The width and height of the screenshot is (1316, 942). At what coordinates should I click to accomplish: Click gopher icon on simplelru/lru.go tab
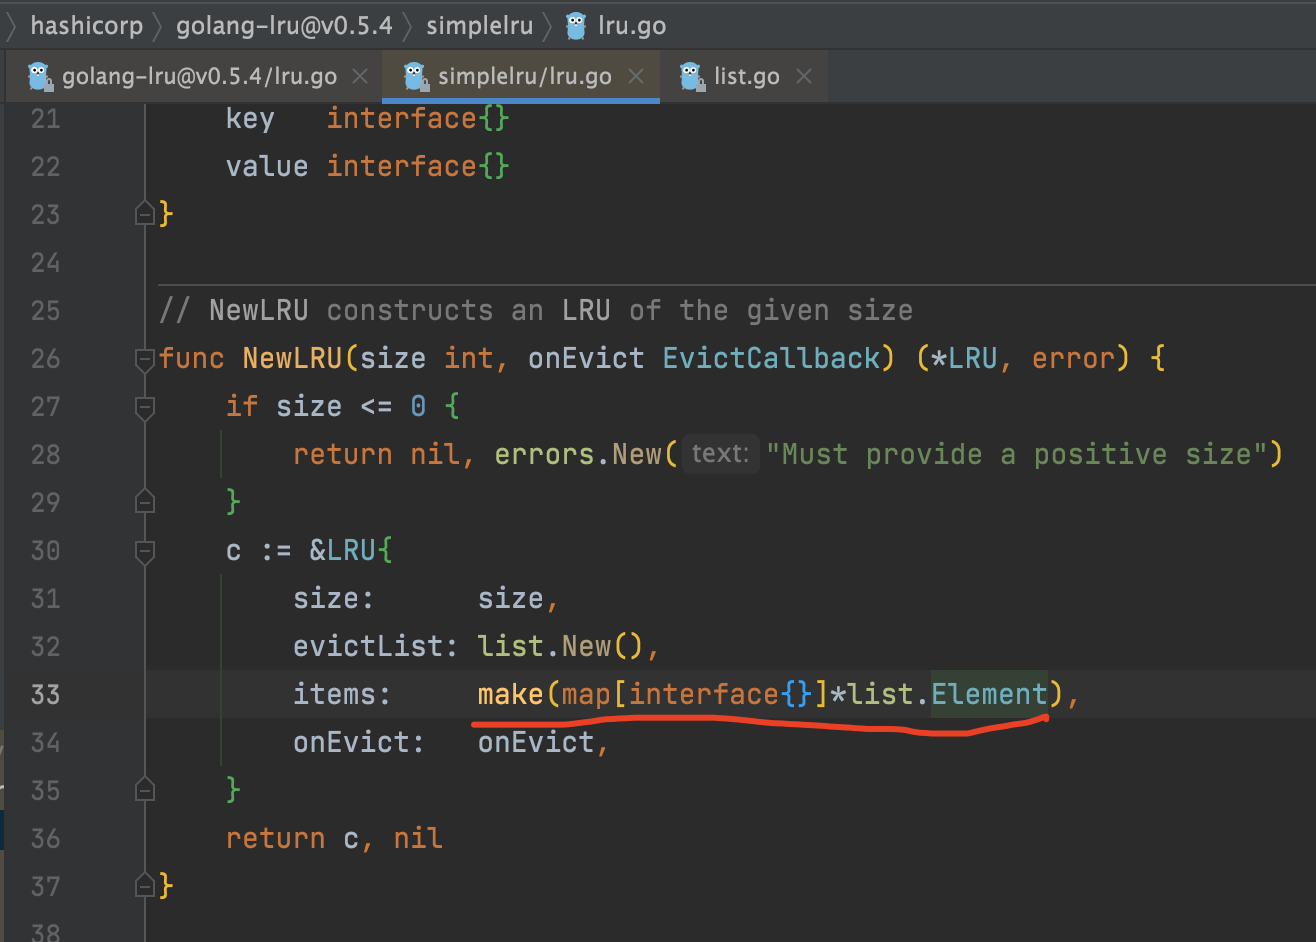(x=415, y=77)
